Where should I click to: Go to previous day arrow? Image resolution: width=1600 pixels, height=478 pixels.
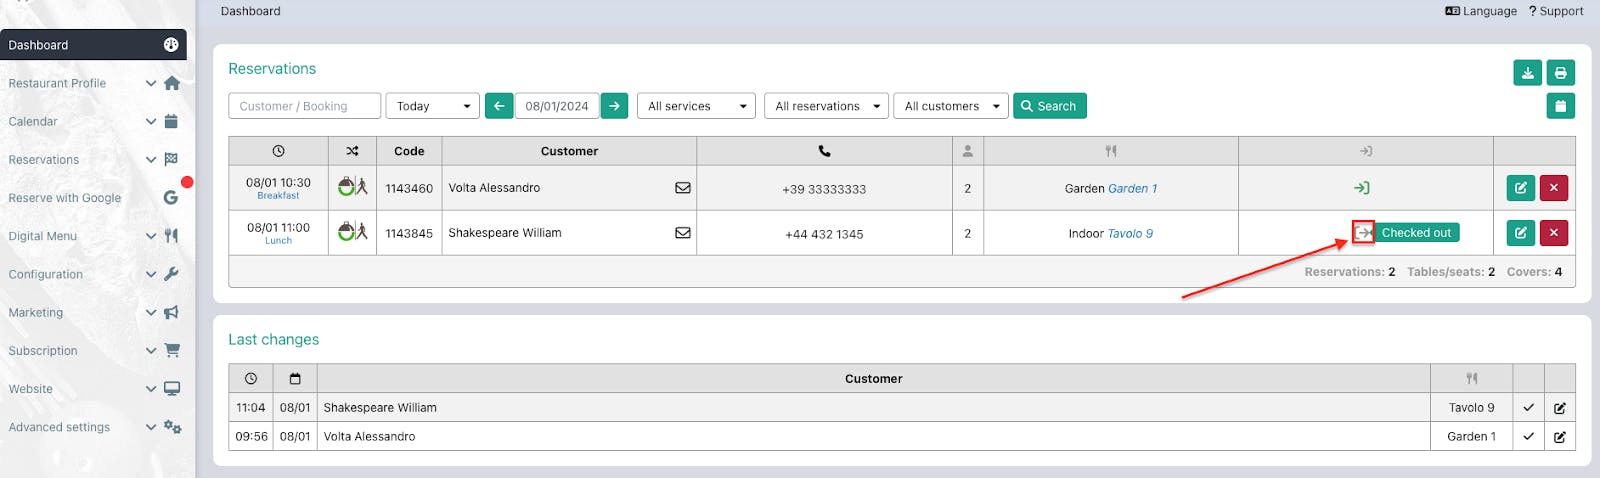499,106
